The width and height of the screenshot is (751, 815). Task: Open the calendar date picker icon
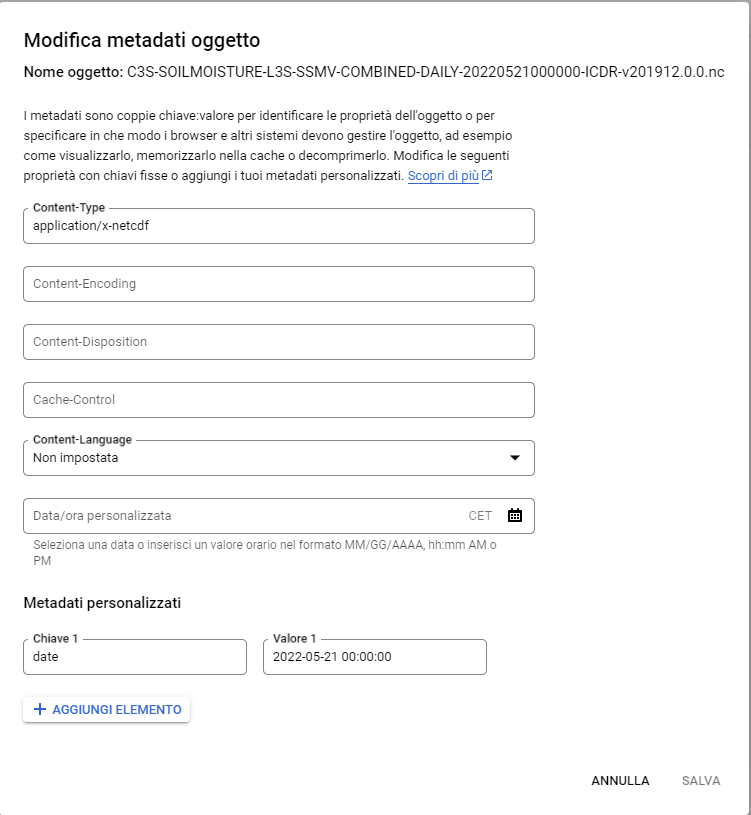click(x=514, y=516)
